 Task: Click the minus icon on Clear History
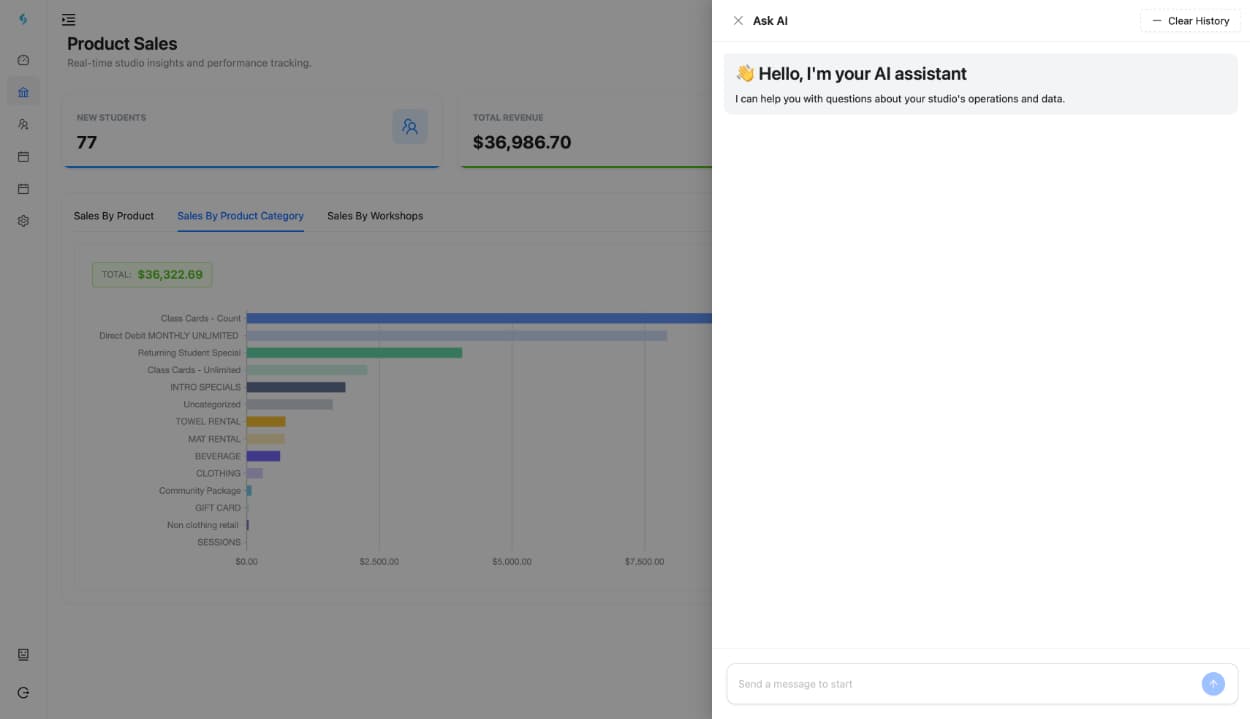tap(1157, 20)
